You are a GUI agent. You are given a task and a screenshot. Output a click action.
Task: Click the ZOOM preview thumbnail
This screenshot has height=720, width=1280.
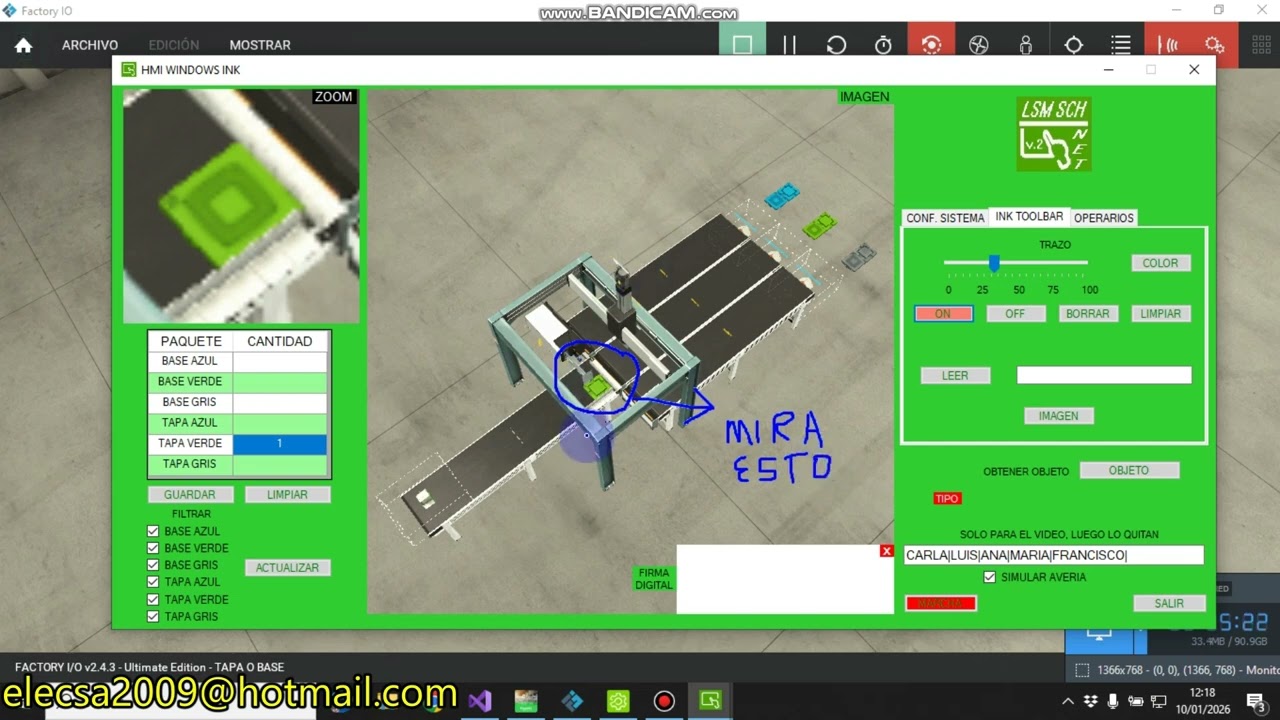(x=241, y=206)
